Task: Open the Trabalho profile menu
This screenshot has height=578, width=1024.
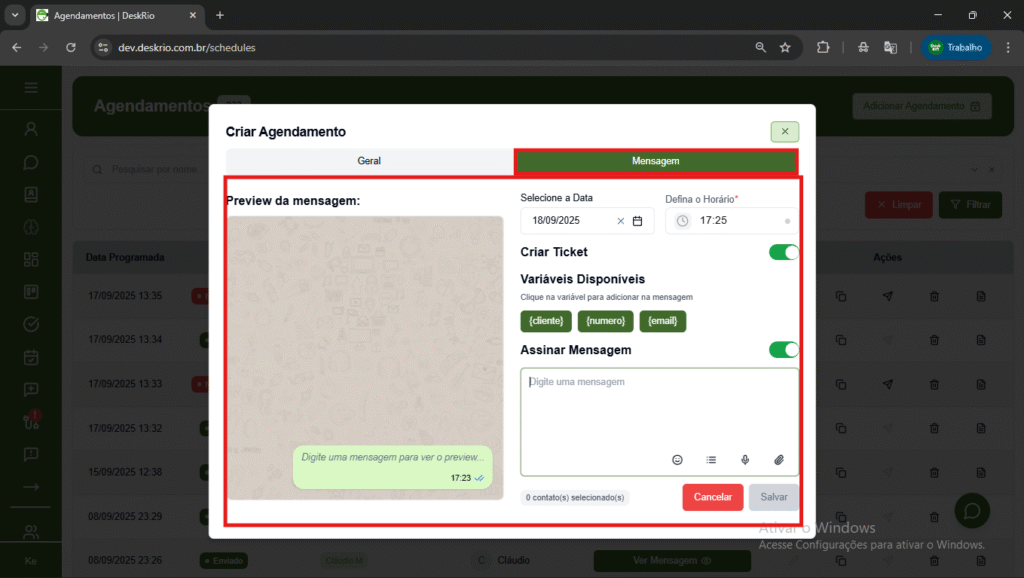Action: click(x=956, y=47)
